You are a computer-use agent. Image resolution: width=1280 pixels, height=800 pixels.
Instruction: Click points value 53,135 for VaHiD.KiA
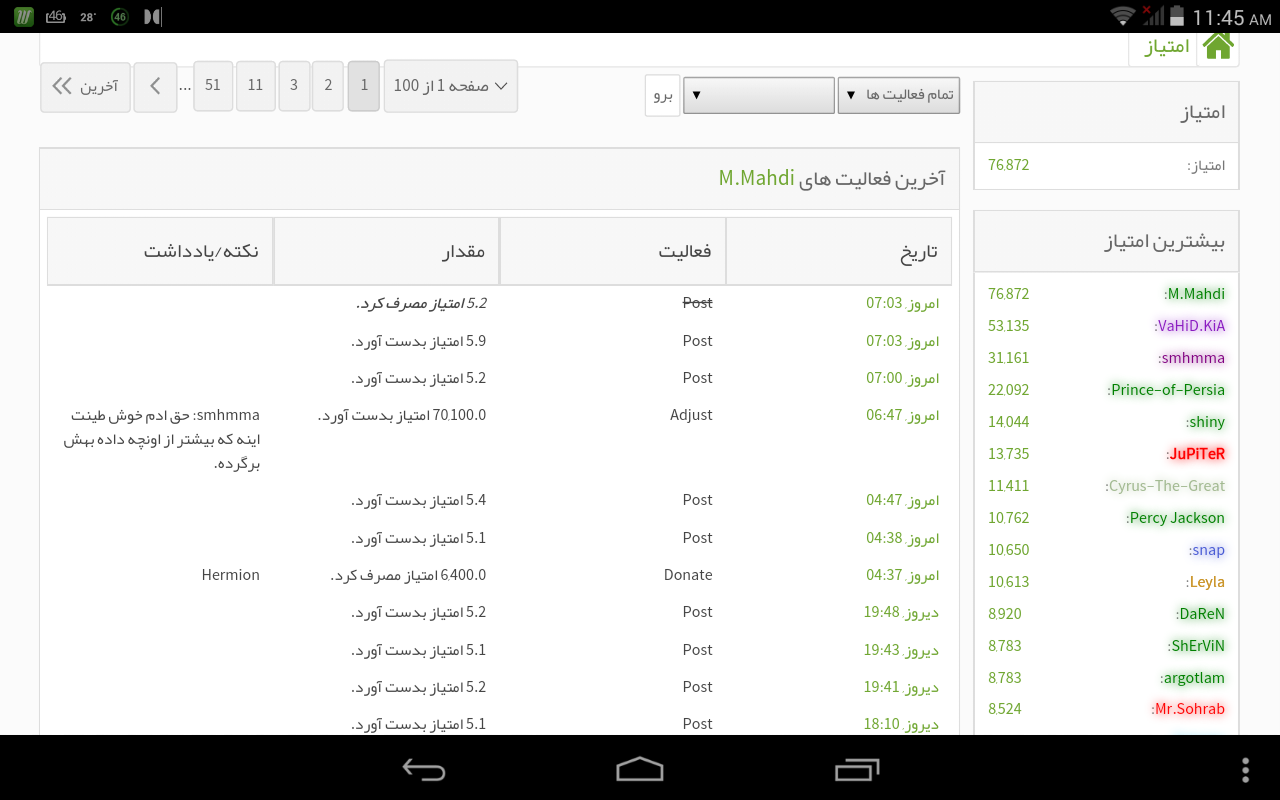[1008, 326]
